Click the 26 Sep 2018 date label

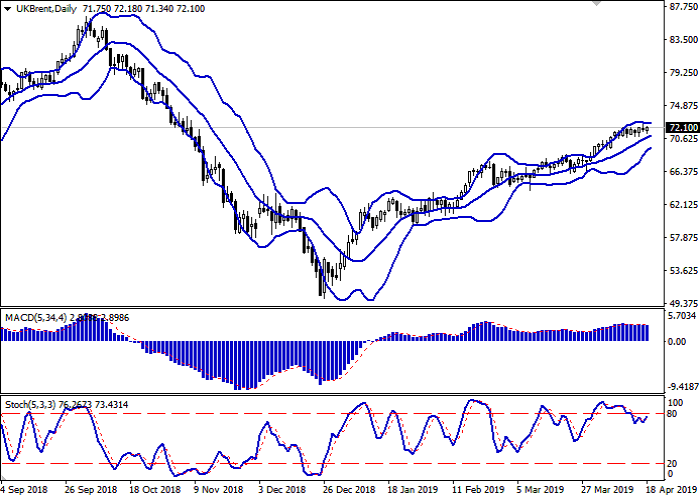[90, 490]
